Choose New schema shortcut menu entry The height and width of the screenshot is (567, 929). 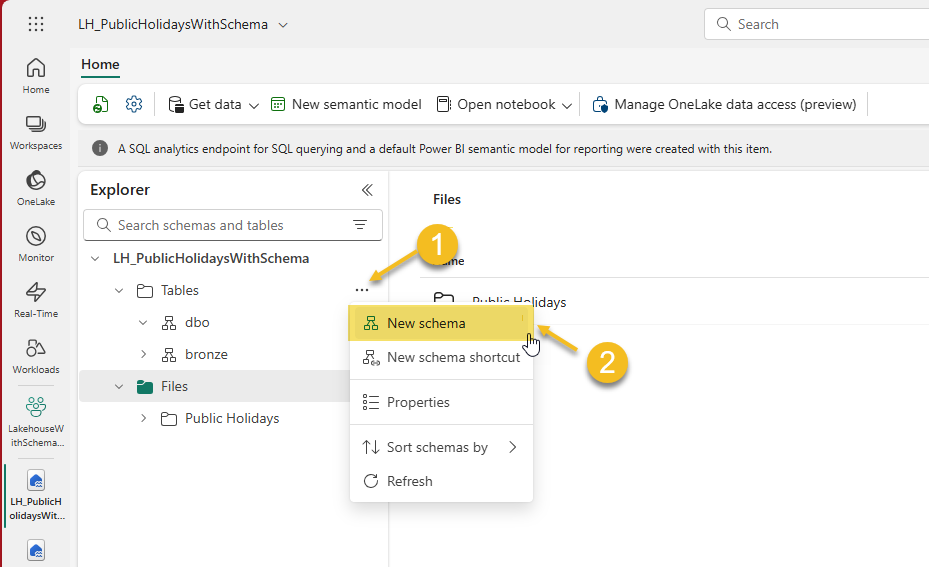pyautogui.click(x=452, y=357)
